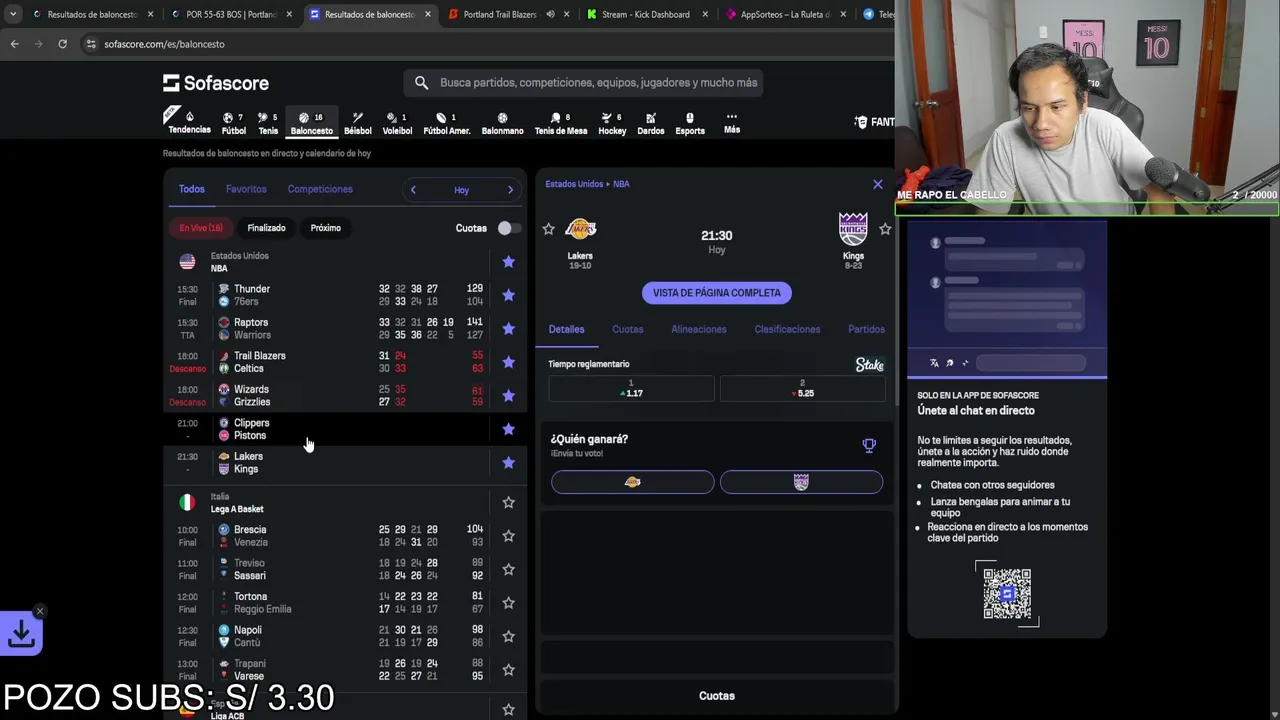Screen dimensions: 1280x720
Task: Vote for Lakers to win
Action: tap(632, 482)
